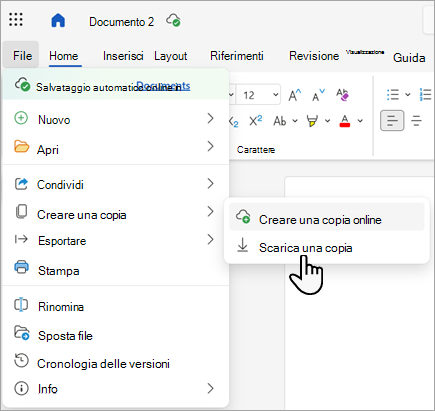Image resolution: width=435 pixels, height=411 pixels.
Task: Open the bullet style dropdown arrow
Action: pos(408,95)
